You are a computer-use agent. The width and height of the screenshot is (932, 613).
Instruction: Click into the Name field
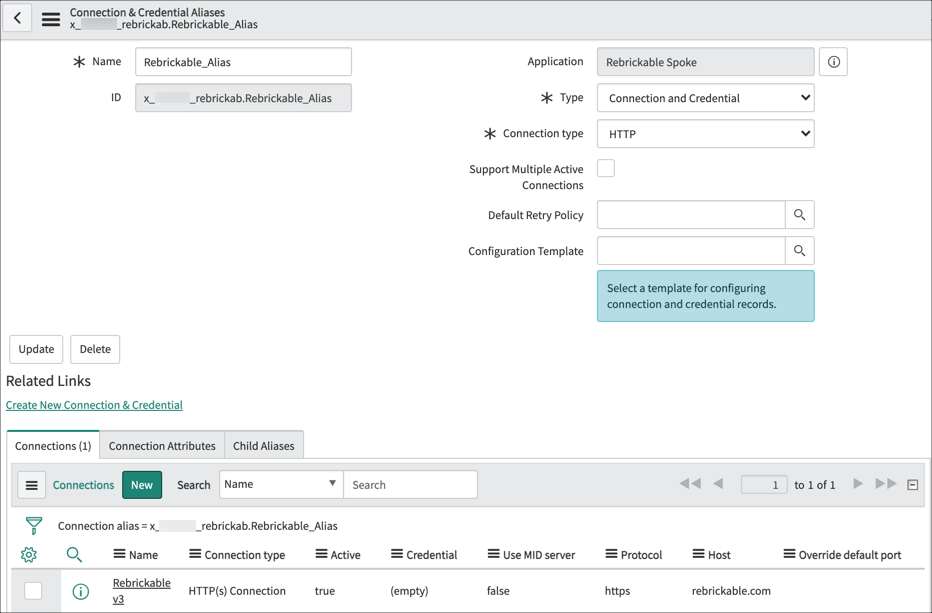point(243,62)
